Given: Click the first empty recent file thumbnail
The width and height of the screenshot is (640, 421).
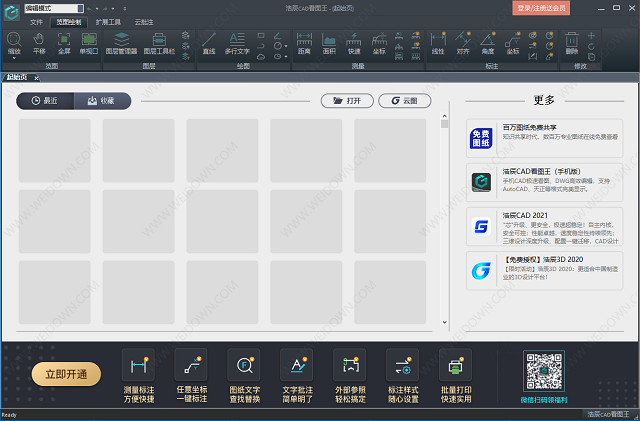Looking at the screenshot, I should click(x=55, y=151).
